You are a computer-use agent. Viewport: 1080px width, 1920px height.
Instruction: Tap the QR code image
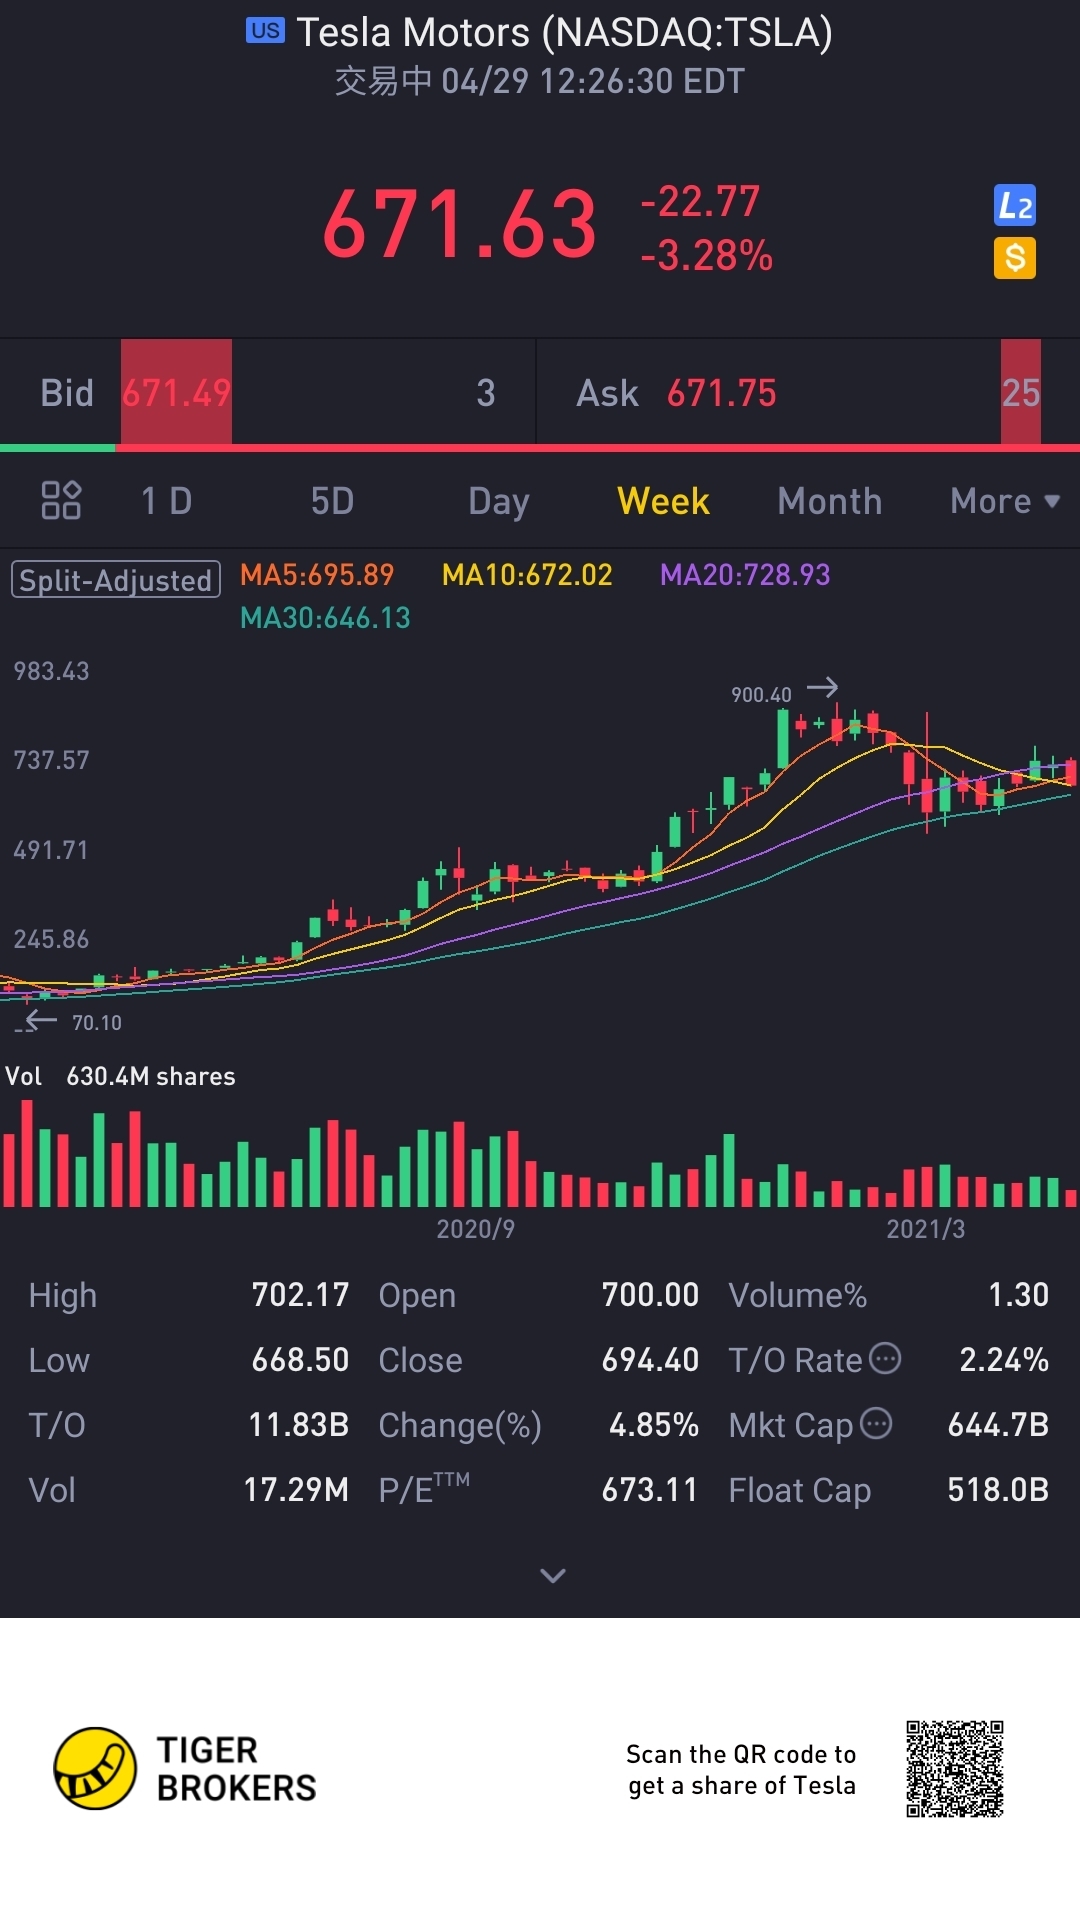pyautogui.click(x=955, y=1769)
